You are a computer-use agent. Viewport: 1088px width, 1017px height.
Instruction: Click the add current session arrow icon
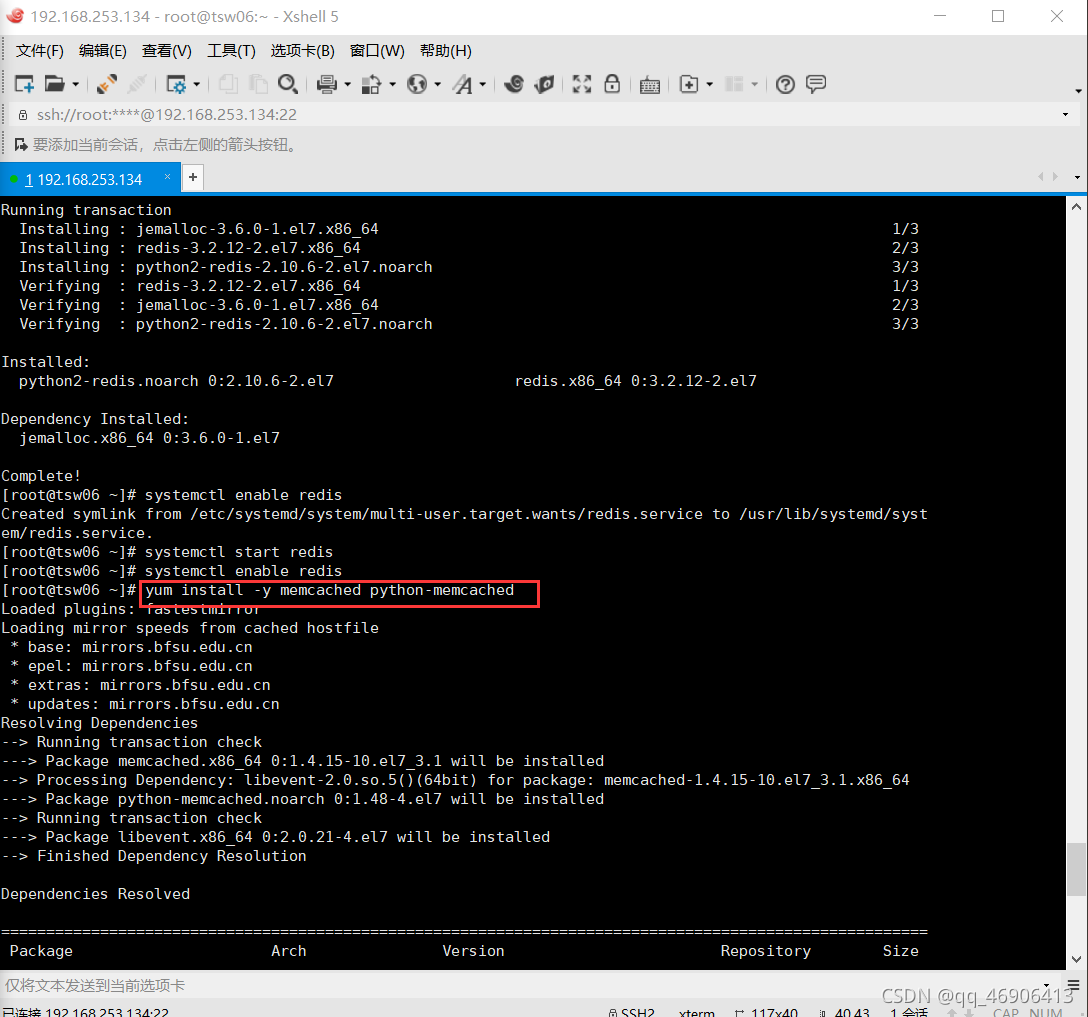pos(21,144)
